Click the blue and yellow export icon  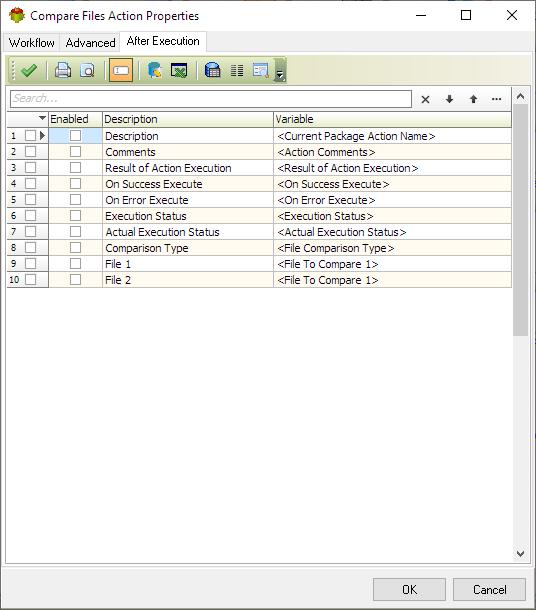(155, 70)
